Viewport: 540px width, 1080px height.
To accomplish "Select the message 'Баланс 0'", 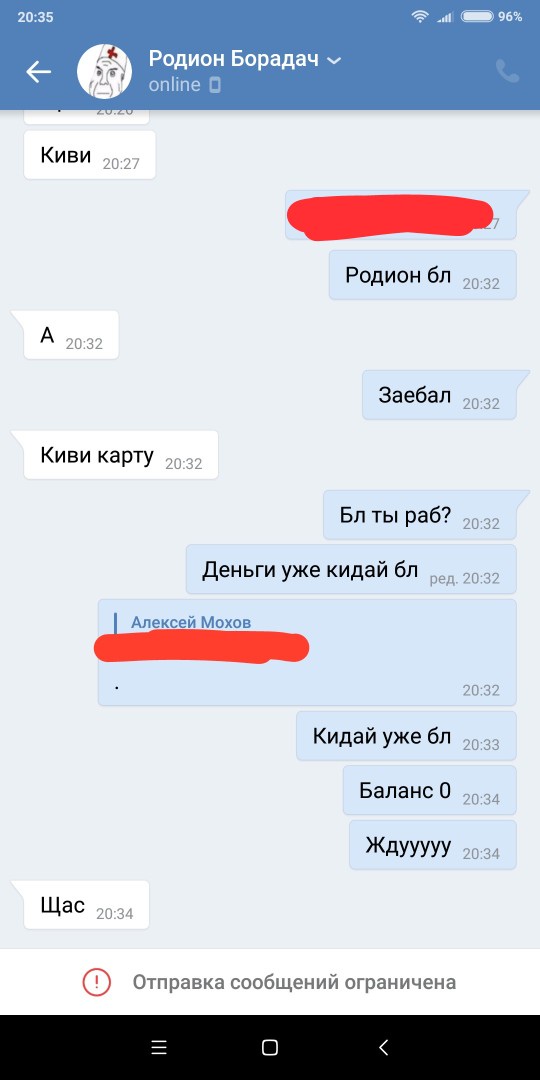I will (x=430, y=790).
